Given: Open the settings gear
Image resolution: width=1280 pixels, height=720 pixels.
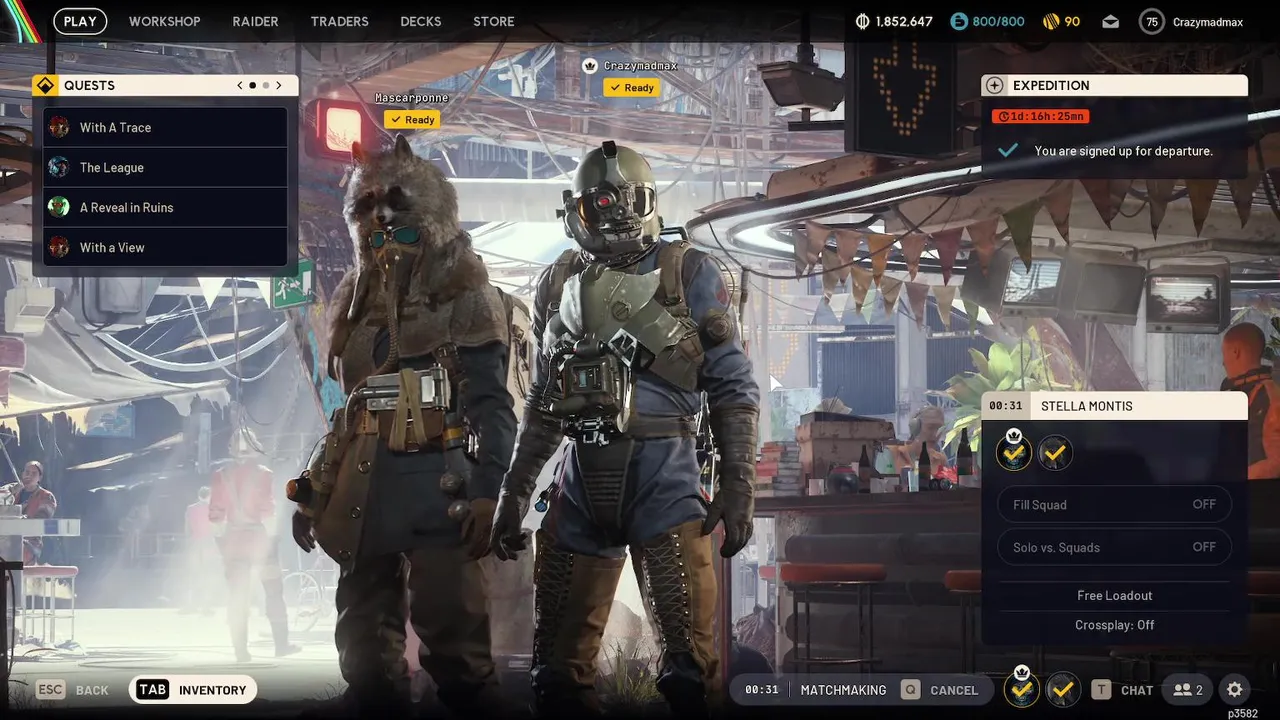Looking at the screenshot, I should click(x=1235, y=690).
